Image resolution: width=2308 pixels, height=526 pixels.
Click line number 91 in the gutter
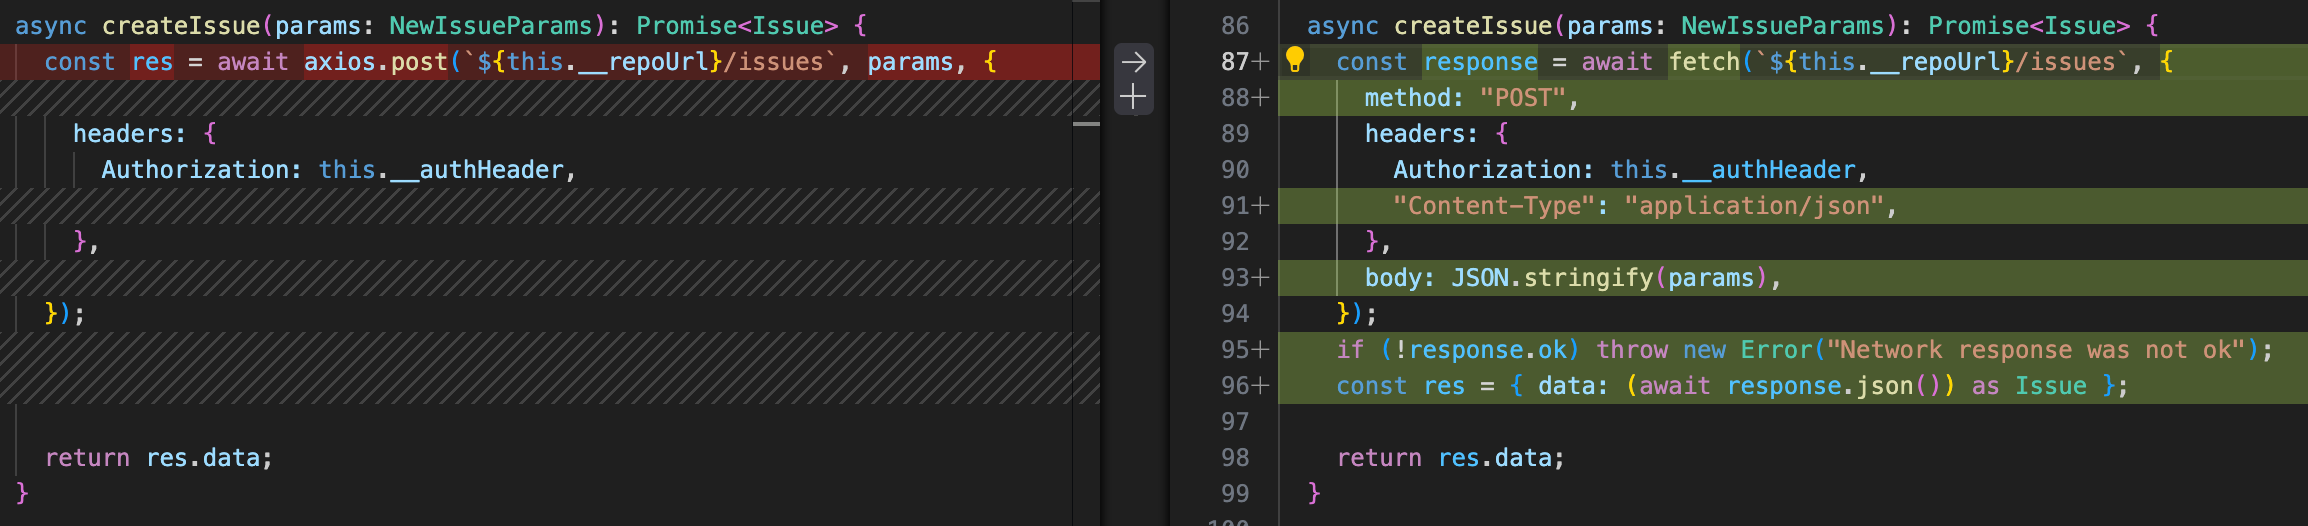tap(1235, 206)
